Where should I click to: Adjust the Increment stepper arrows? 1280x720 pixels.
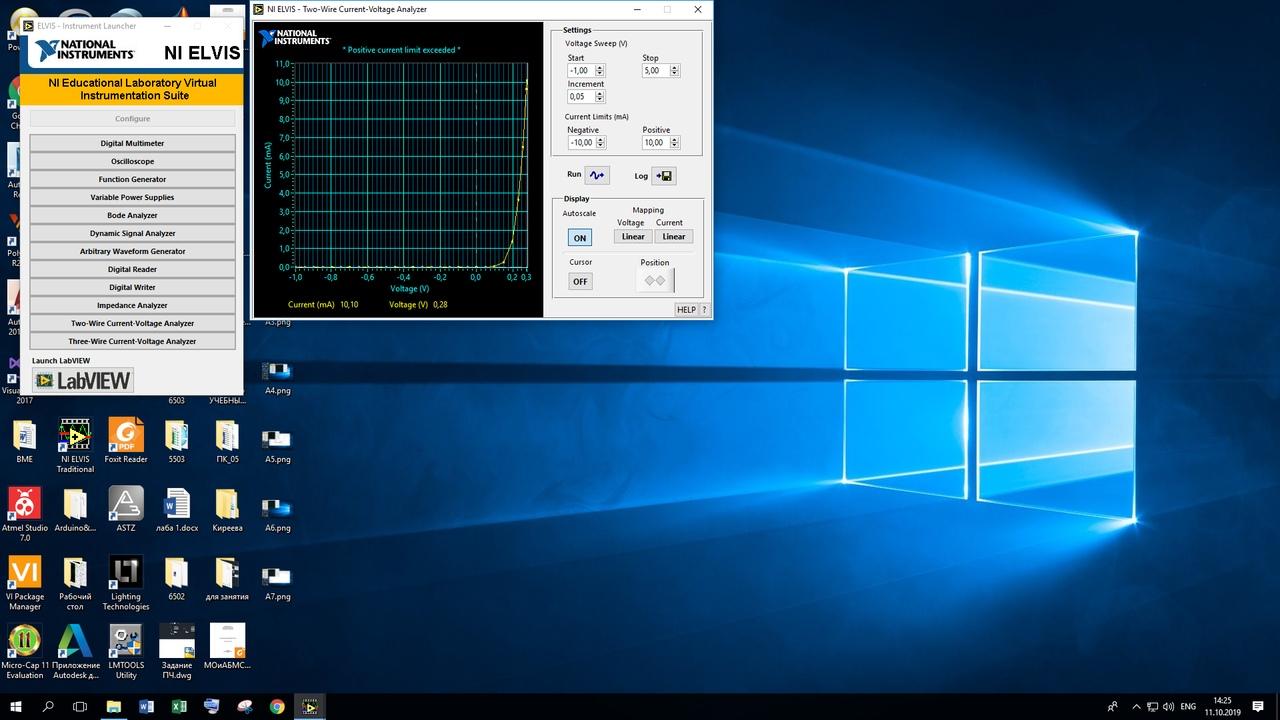click(600, 97)
